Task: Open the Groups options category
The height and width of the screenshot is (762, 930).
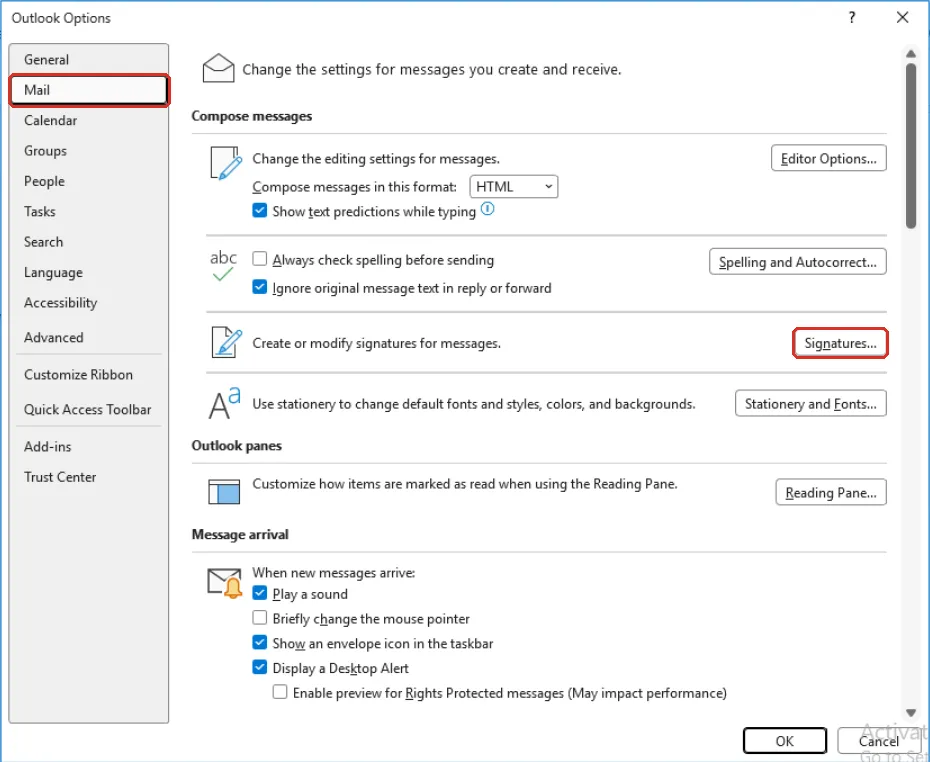Action: click(x=89, y=151)
